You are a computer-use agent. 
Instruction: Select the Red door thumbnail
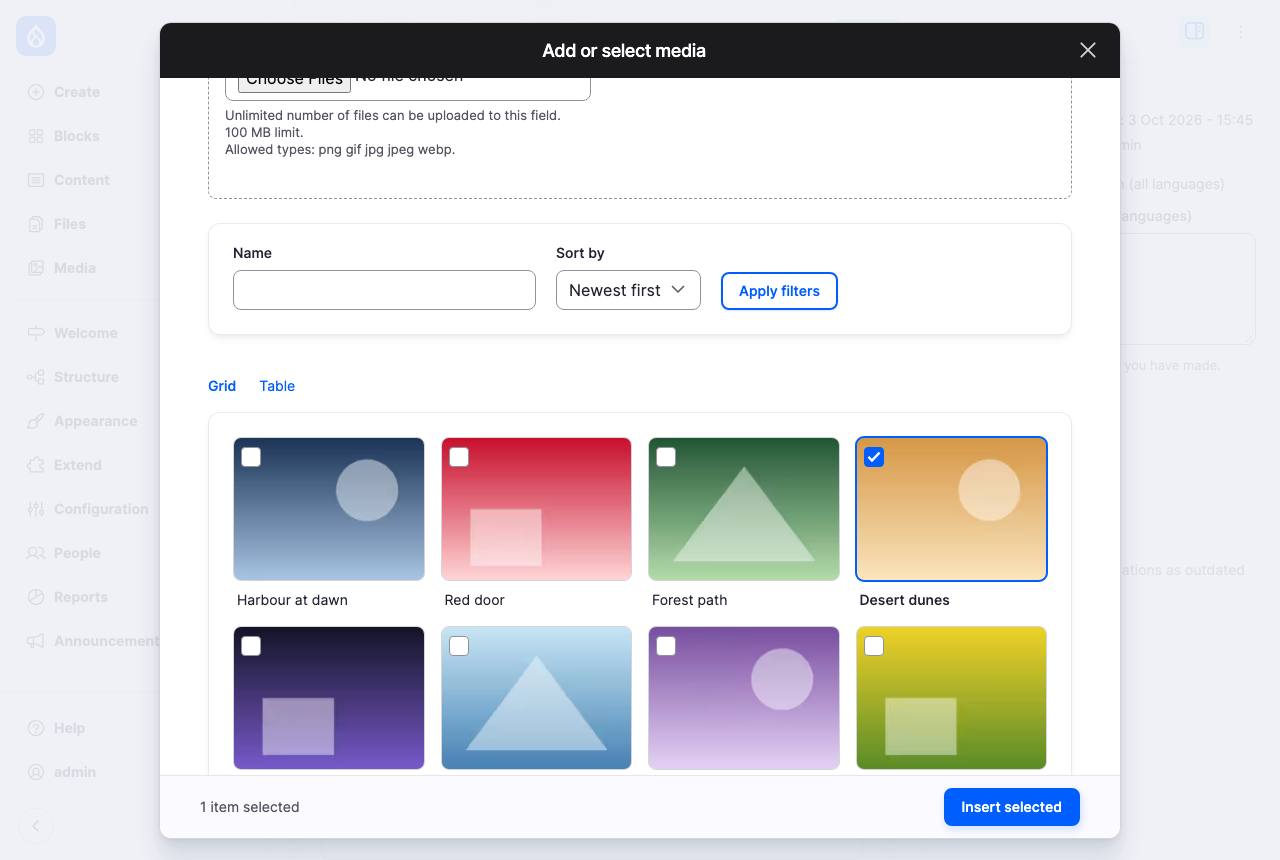(536, 509)
